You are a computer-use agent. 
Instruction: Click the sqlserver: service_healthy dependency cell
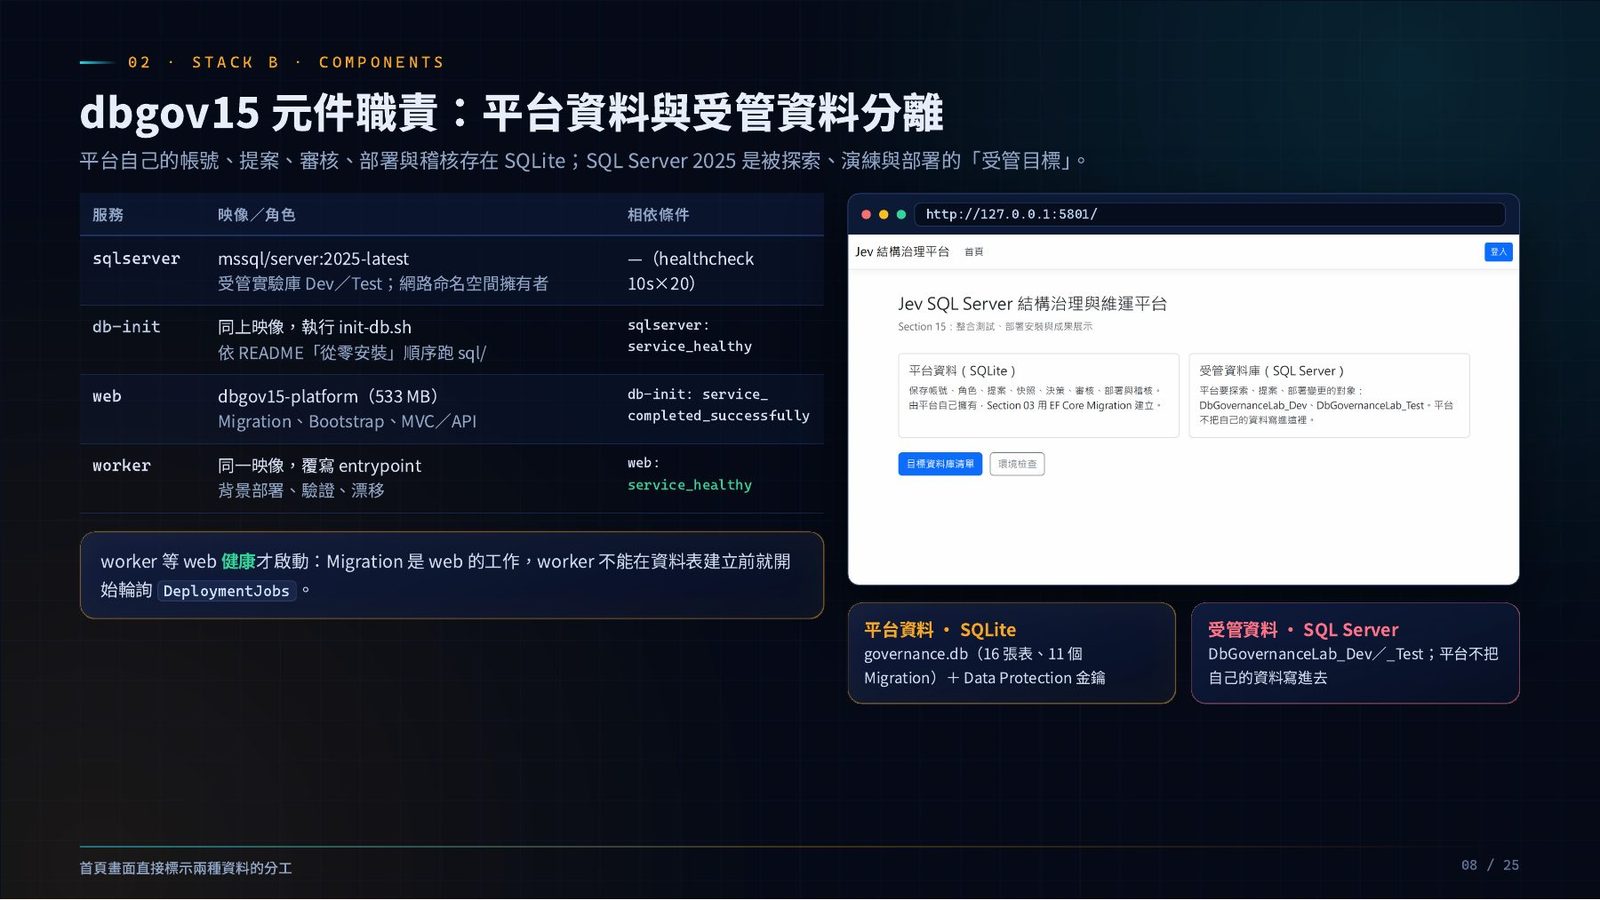pyautogui.click(x=690, y=336)
